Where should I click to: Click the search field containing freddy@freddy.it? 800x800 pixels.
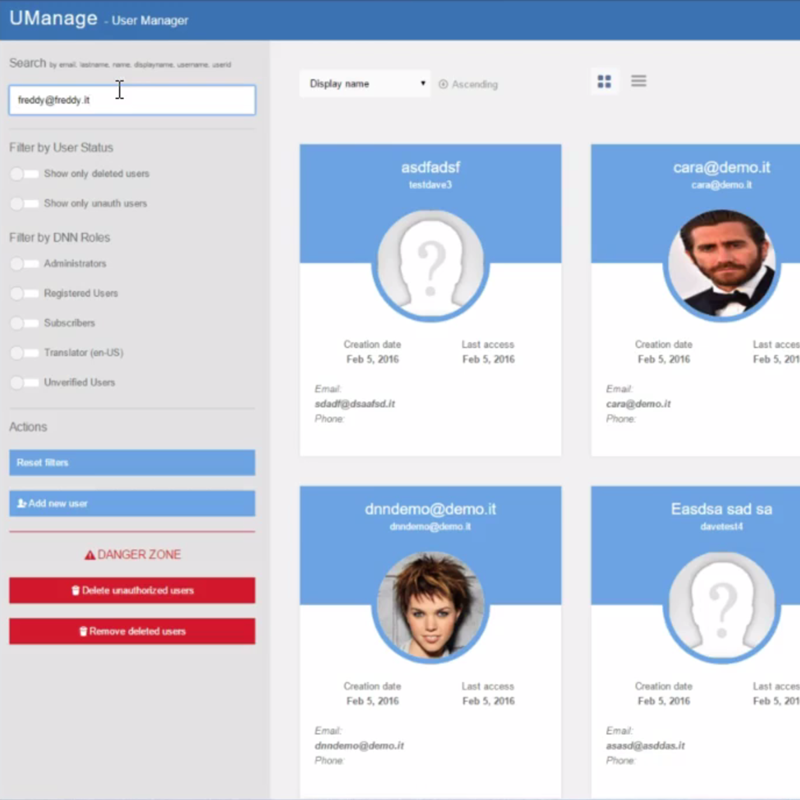(132, 100)
